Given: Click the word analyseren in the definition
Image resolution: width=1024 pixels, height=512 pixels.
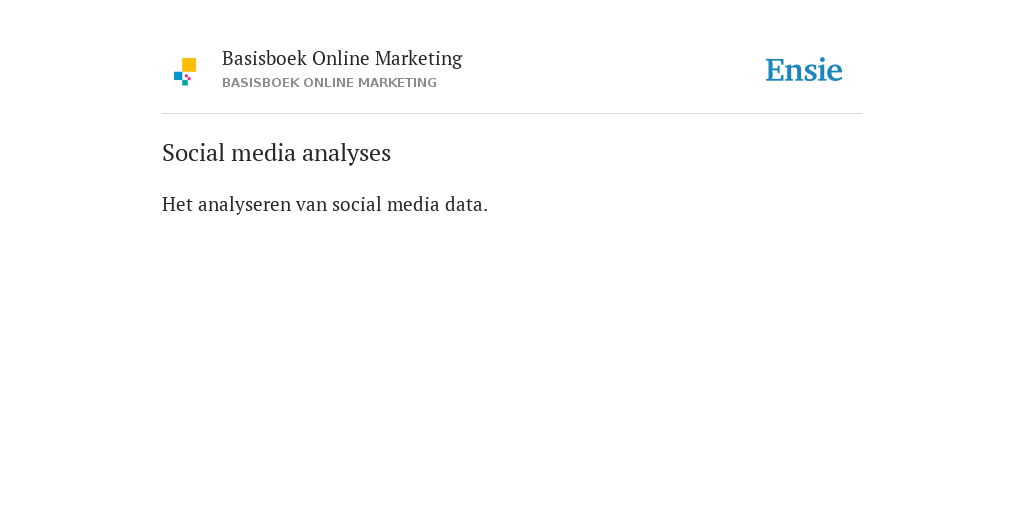Looking at the screenshot, I should coord(244,205).
